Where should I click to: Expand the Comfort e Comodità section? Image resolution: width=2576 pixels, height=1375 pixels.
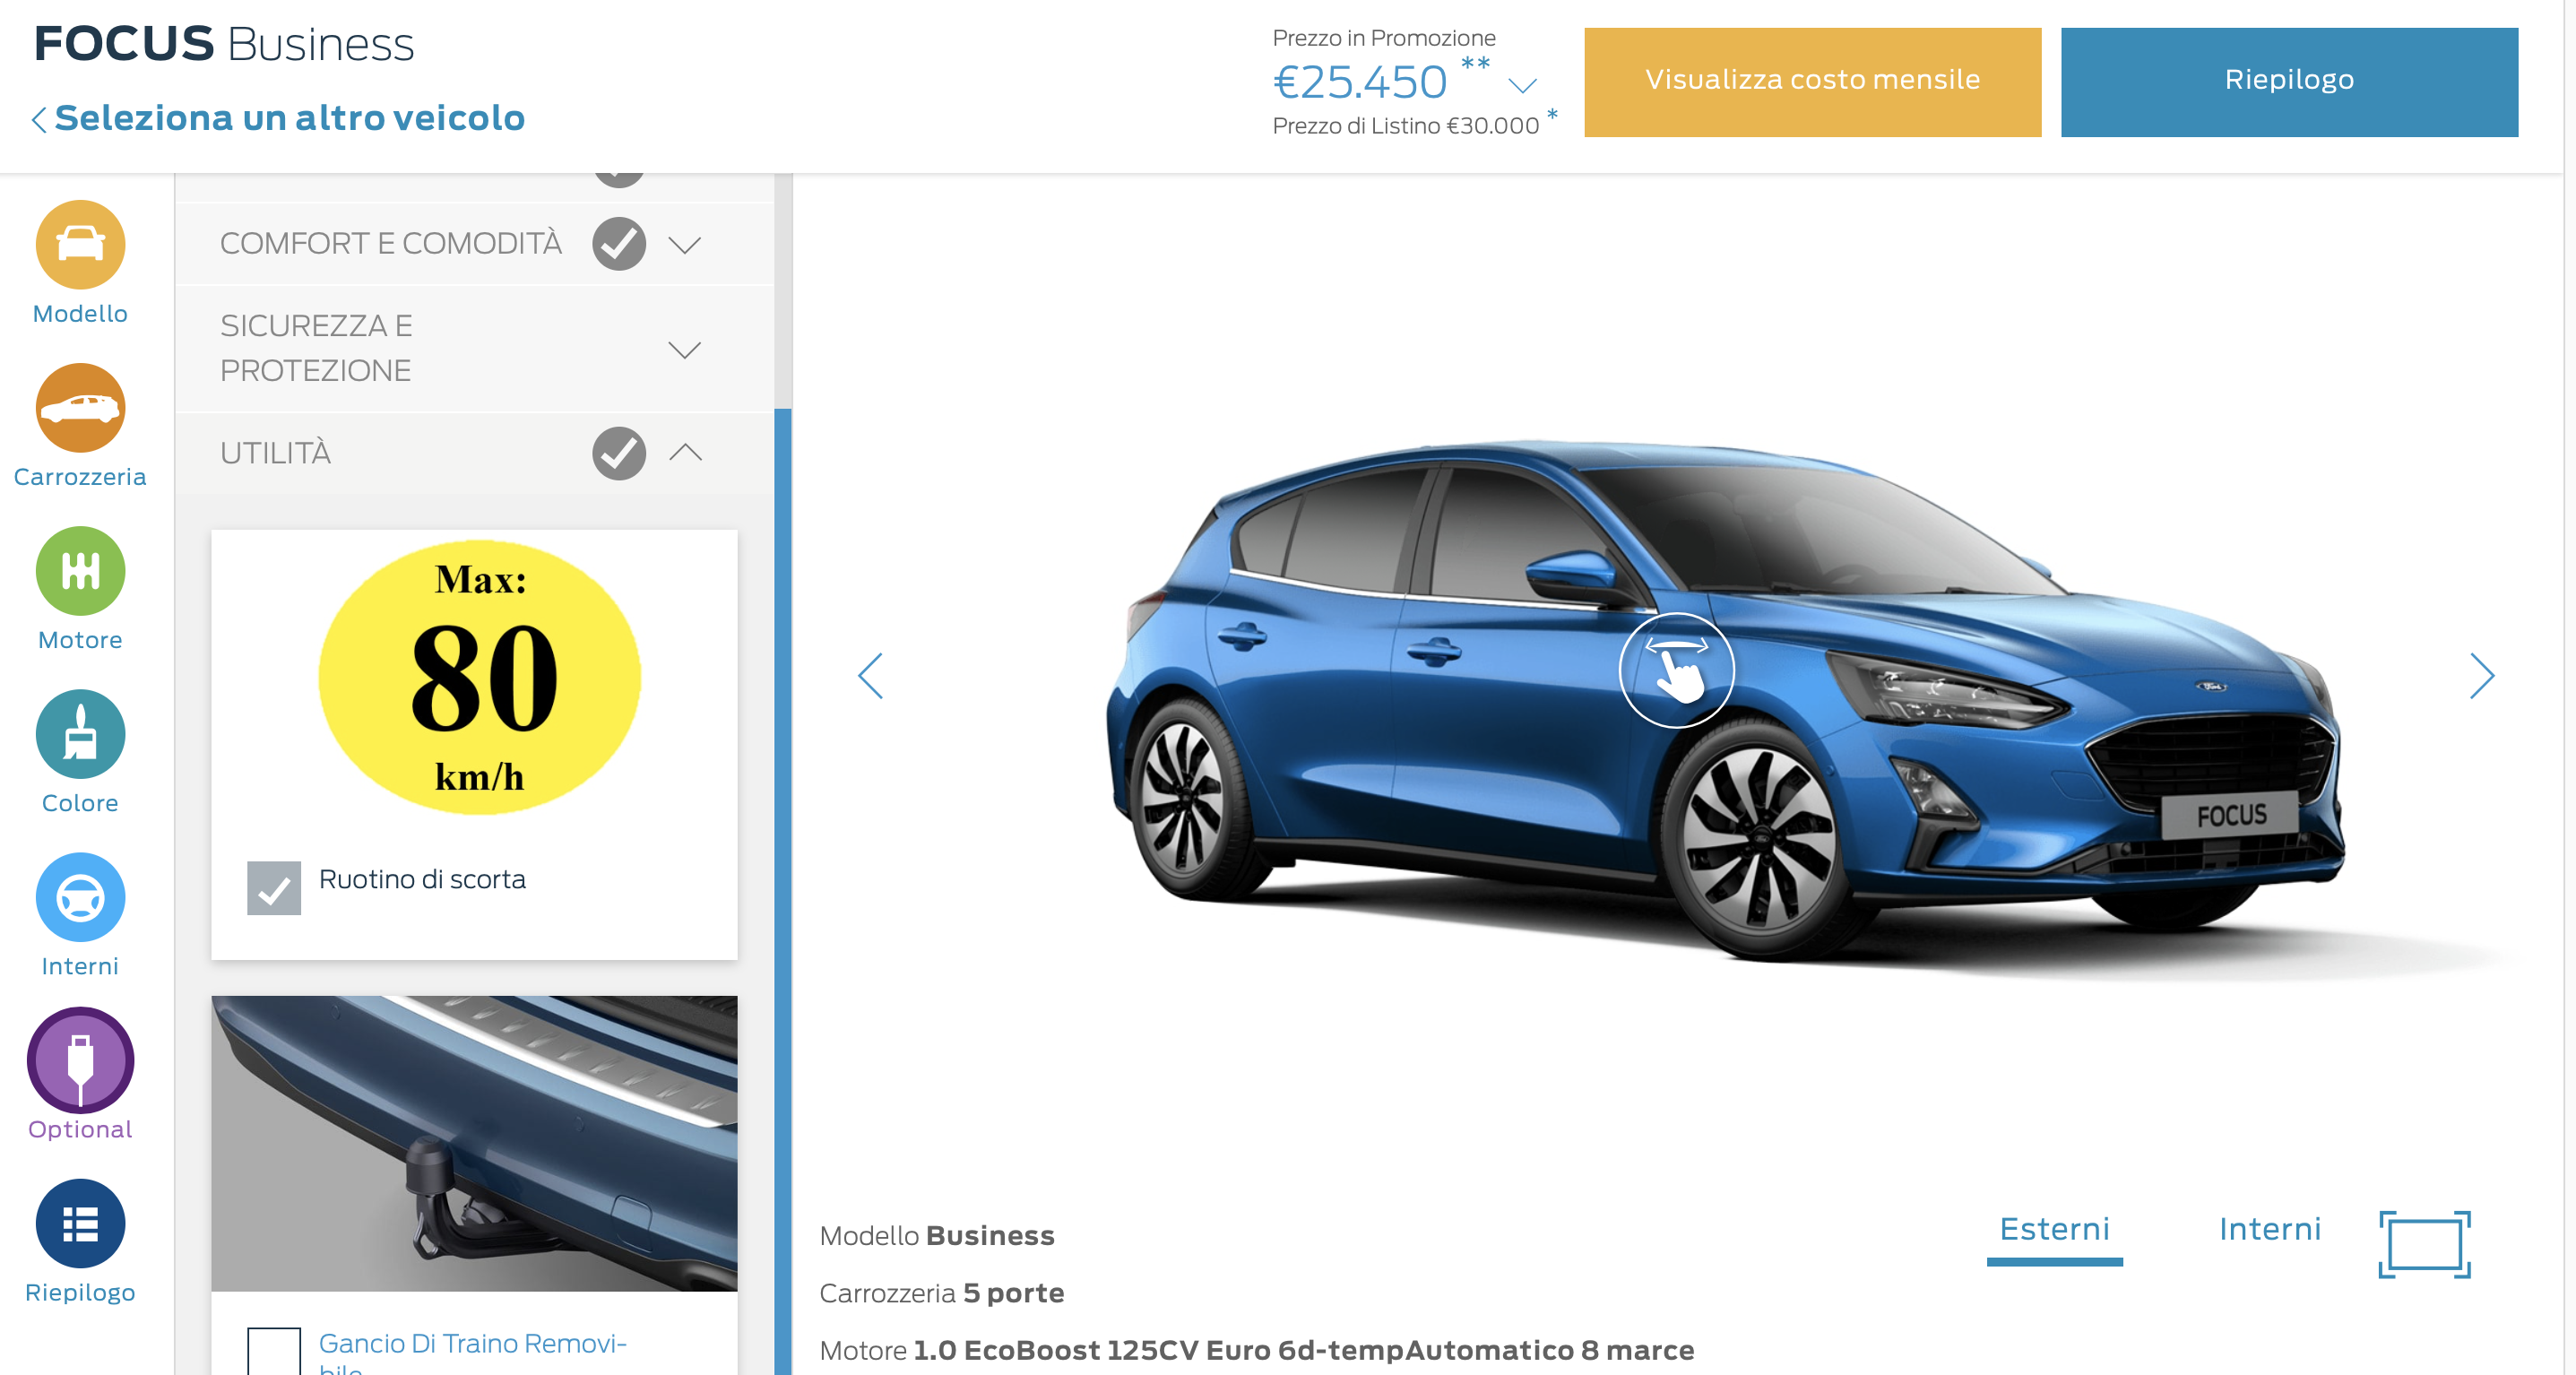pyautogui.click(x=684, y=245)
